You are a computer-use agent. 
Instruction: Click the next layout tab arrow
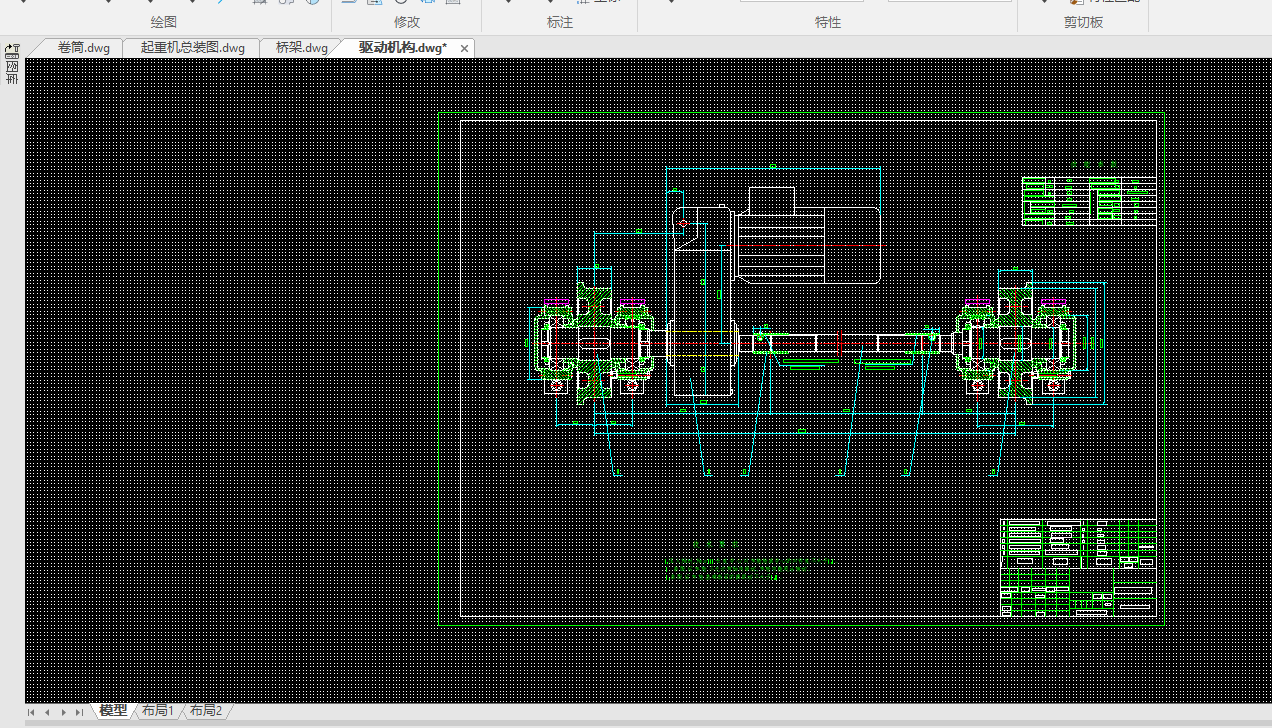[x=63, y=712]
